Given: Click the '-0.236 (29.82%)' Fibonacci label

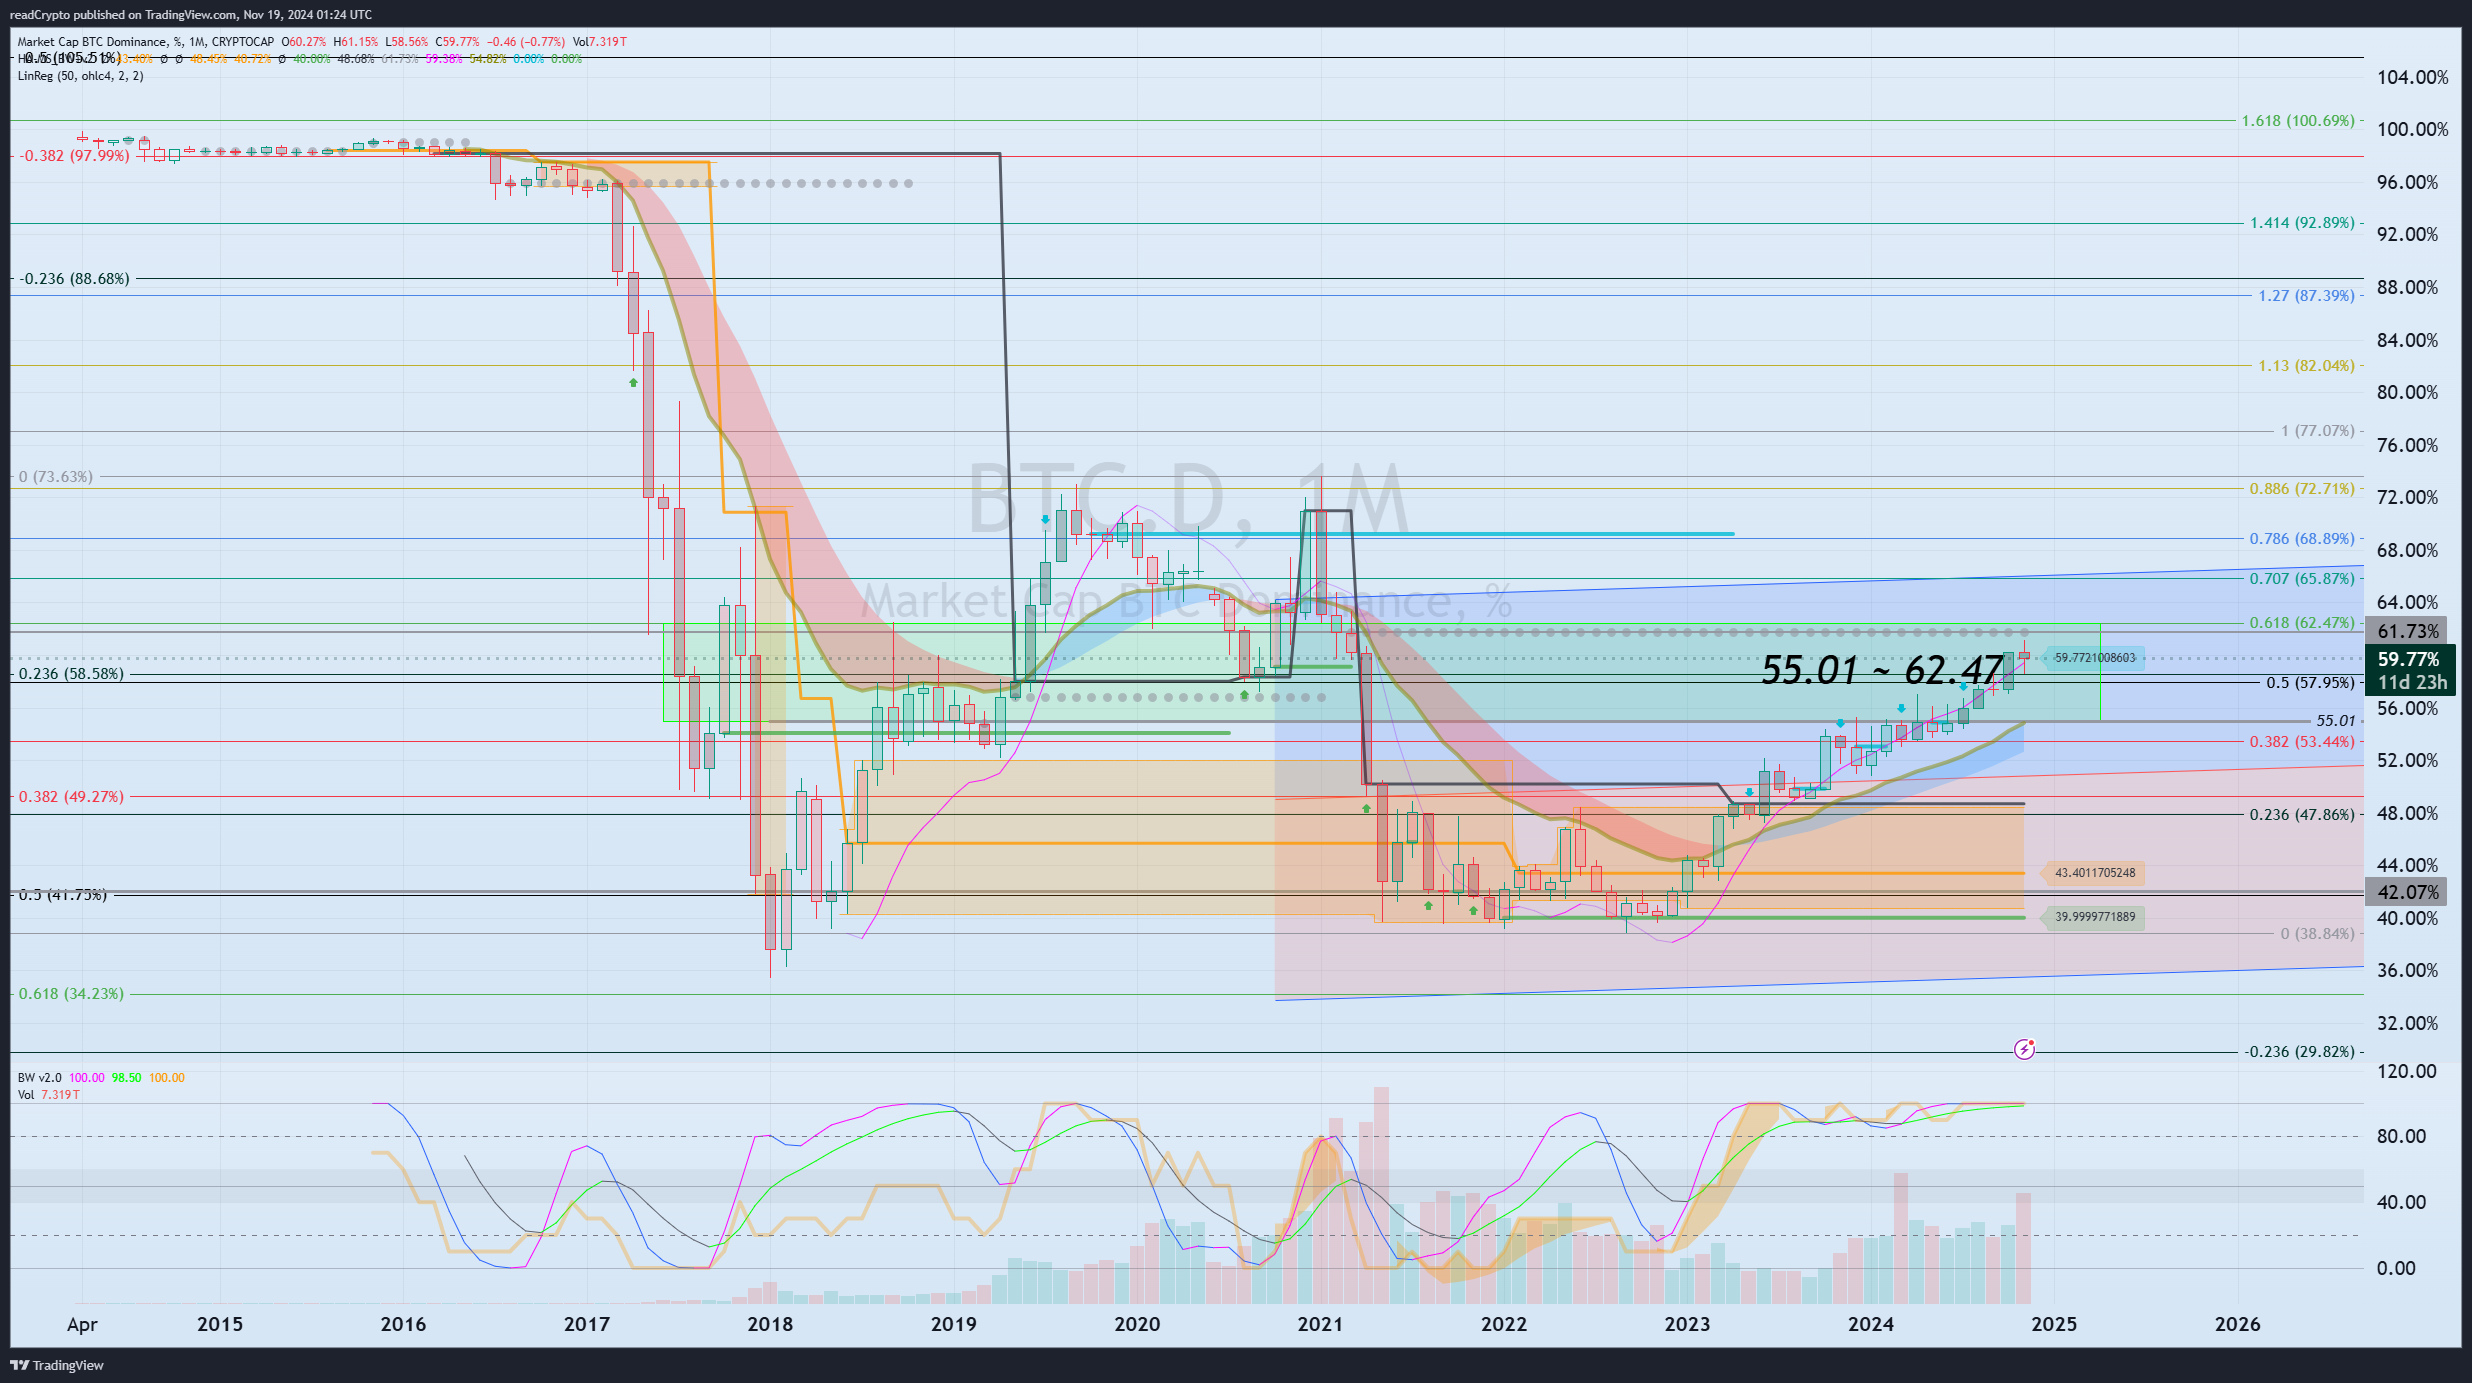Looking at the screenshot, I should [2300, 1052].
